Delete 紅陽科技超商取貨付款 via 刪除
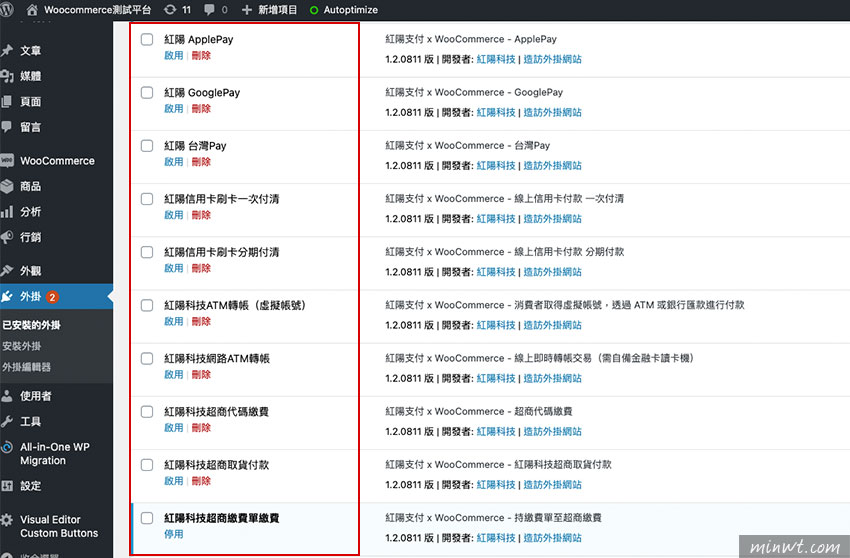 [201, 480]
